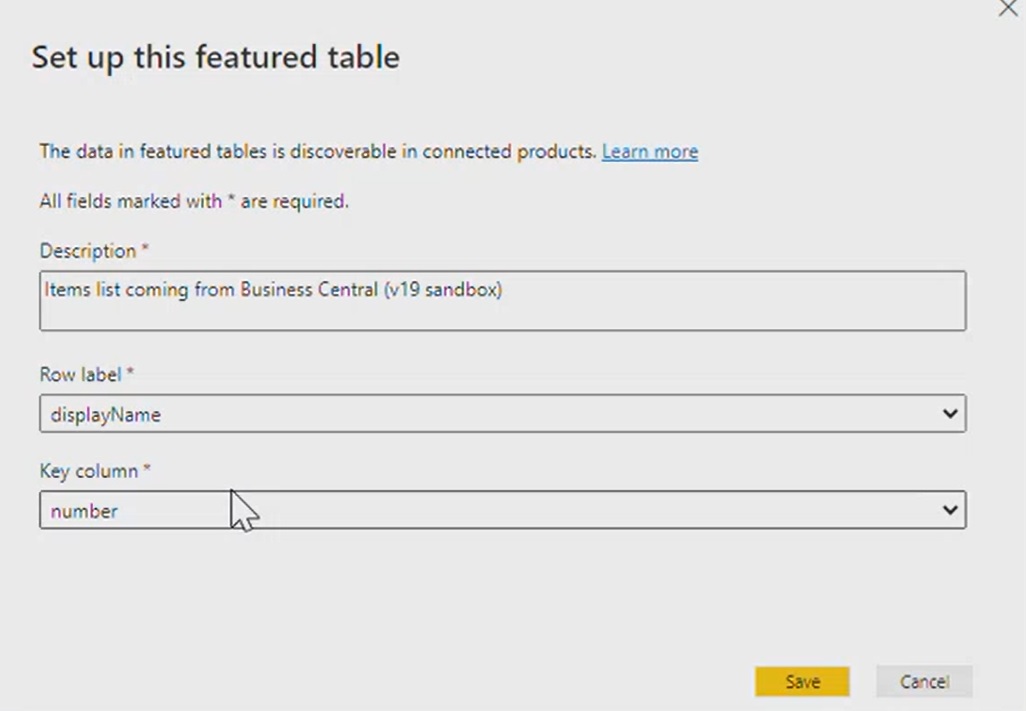Close the featured table dialog

click(x=1007, y=9)
